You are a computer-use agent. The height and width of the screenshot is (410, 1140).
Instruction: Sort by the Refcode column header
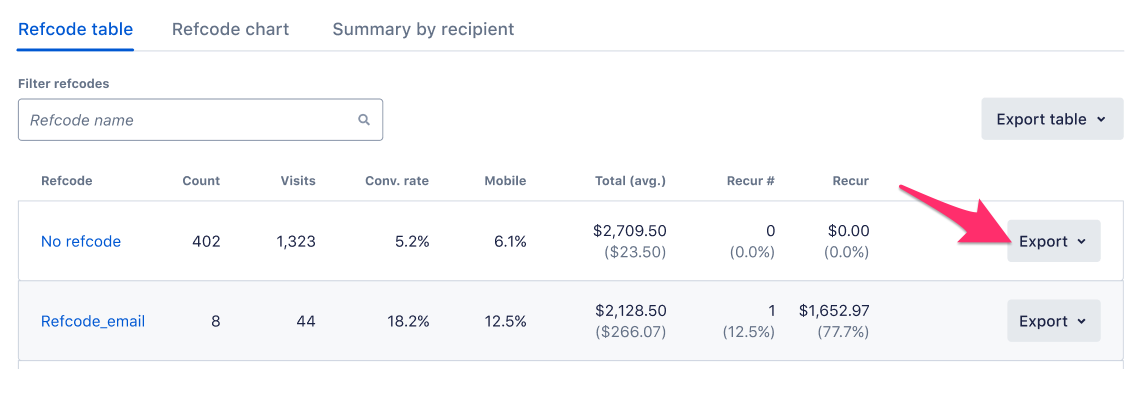[67, 181]
